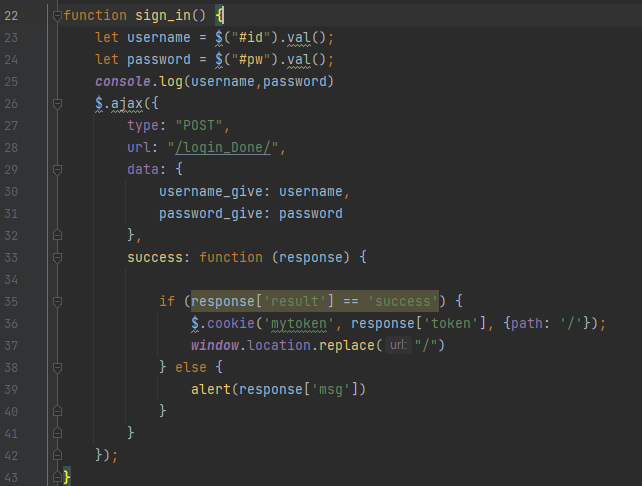Image resolution: width=642 pixels, height=486 pixels.
Task: Click line number 37 in gutter
Action: [x=11, y=346]
